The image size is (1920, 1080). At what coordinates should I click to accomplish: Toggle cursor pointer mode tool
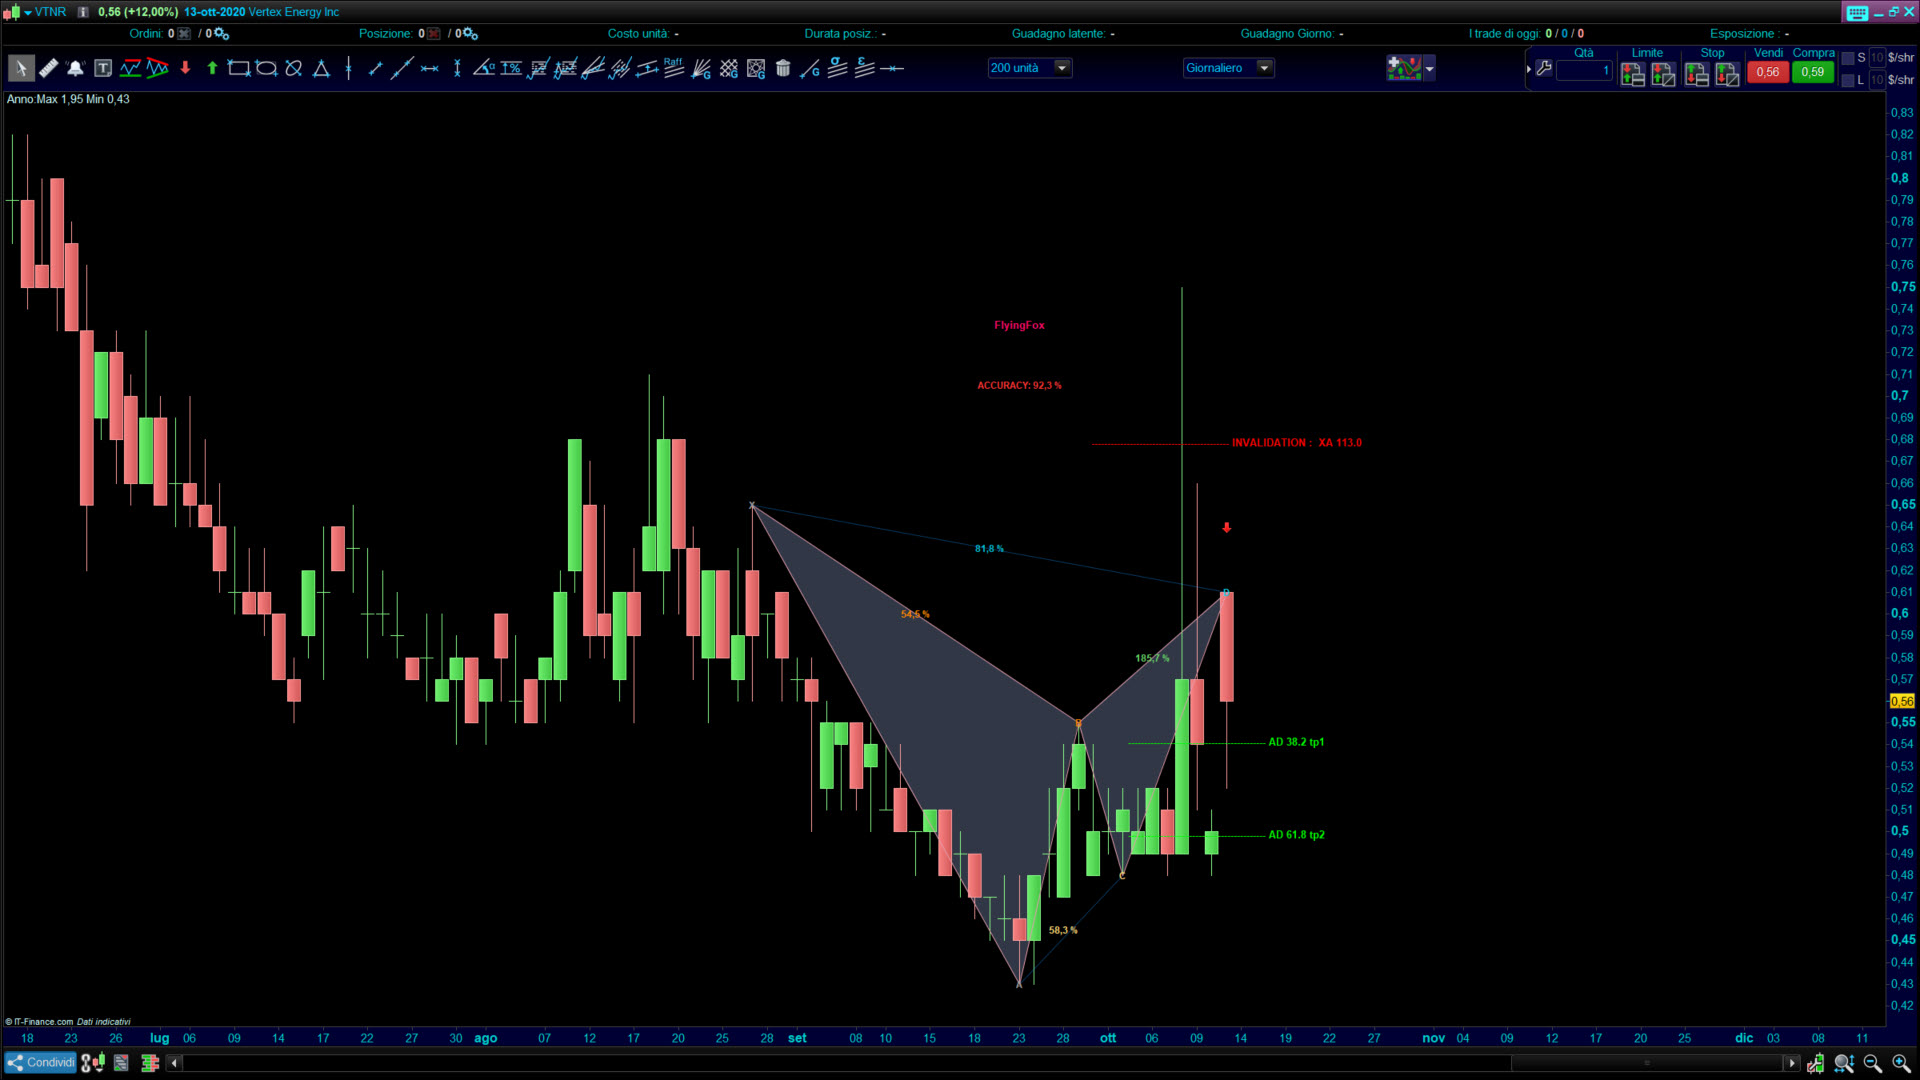20,69
